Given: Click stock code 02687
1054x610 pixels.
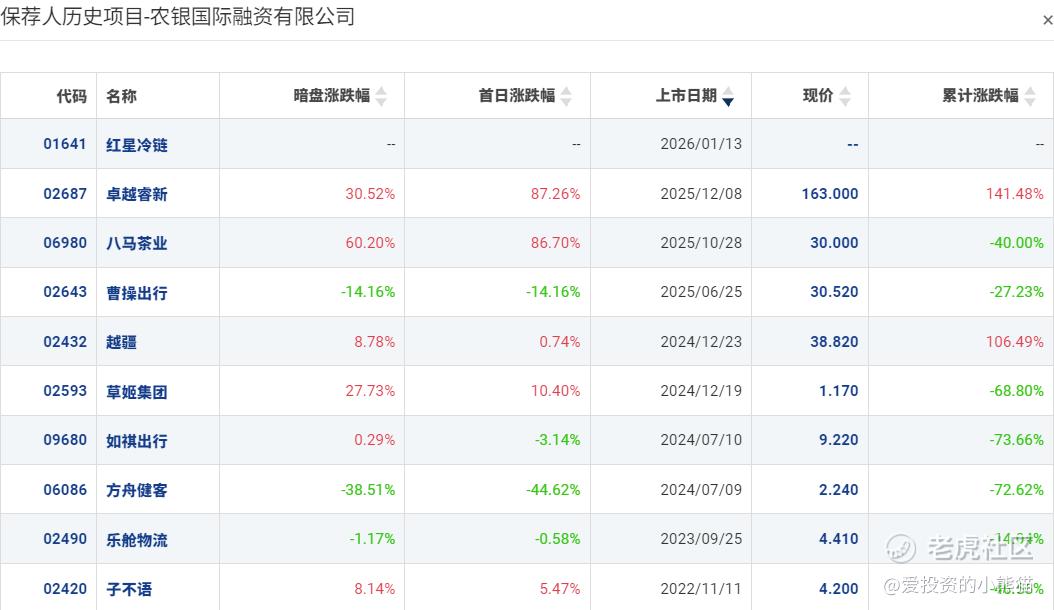Looking at the screenshot, I should tap(65, 194).
